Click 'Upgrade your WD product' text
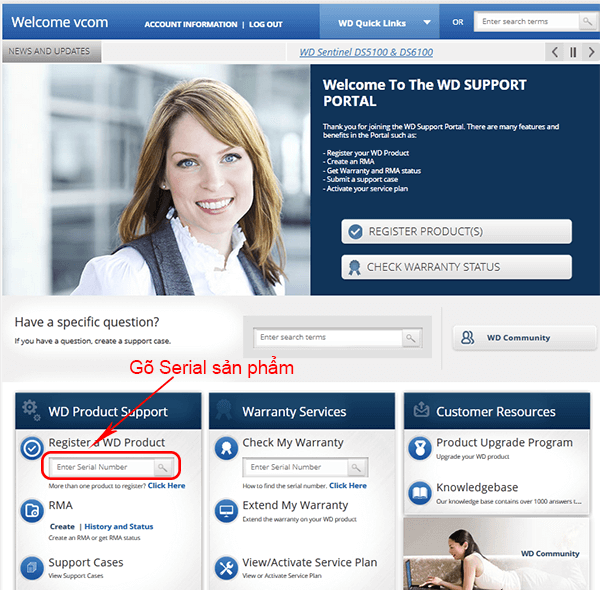The image size is (600, 590). point(473,456)
